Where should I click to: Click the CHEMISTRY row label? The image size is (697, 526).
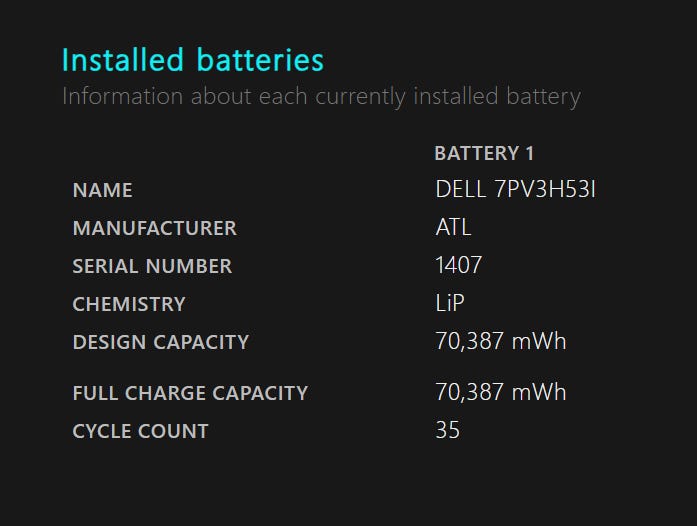[129, 304]
